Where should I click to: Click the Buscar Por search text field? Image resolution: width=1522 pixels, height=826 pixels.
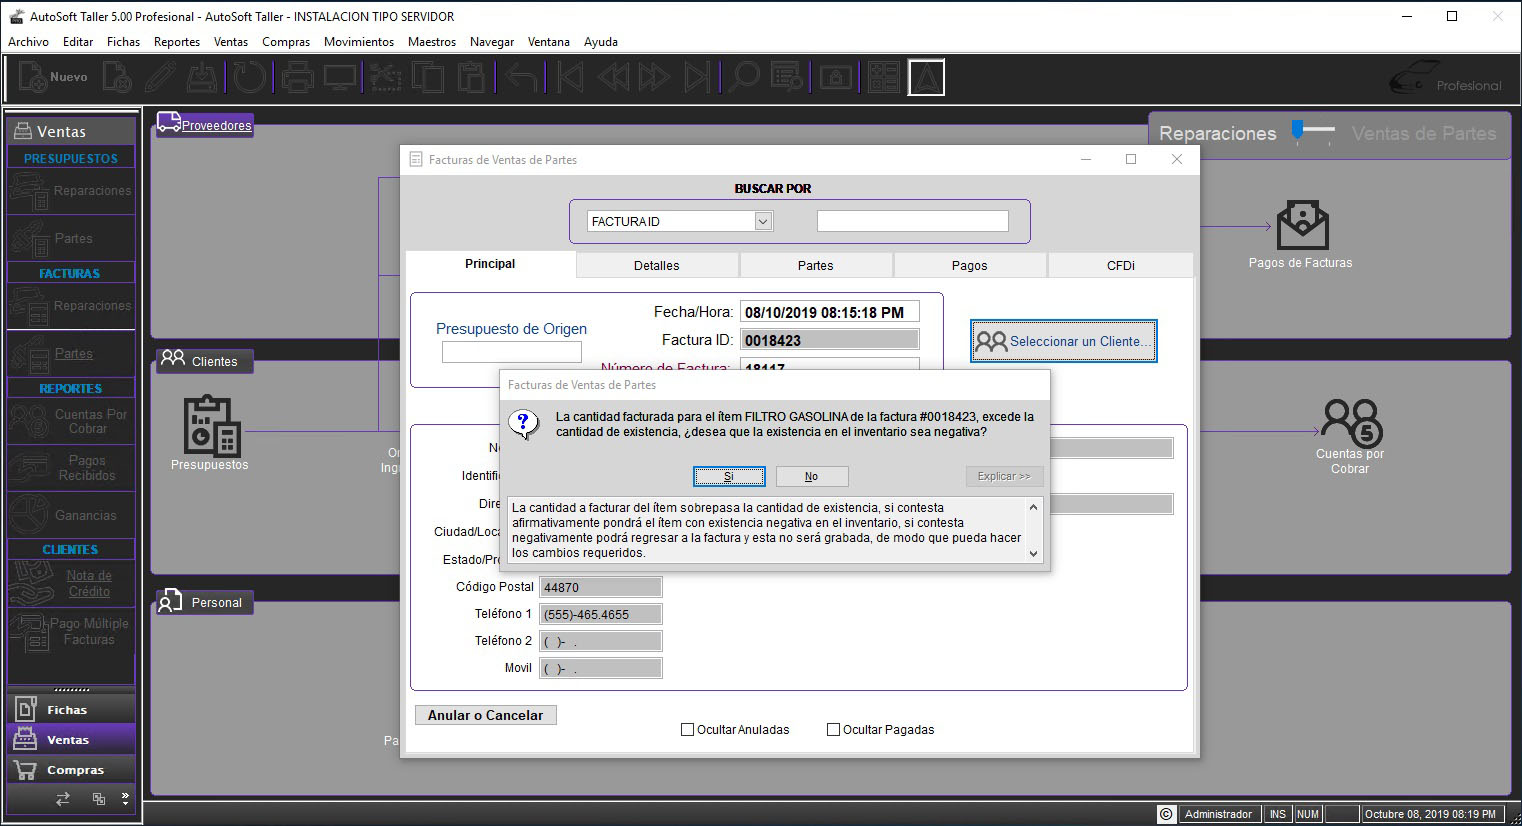coord(913,221)
